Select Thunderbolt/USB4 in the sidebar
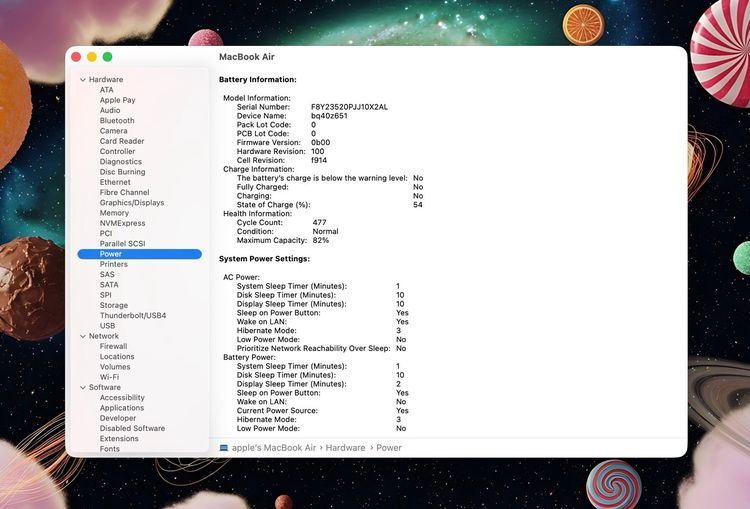 (133, 316)
